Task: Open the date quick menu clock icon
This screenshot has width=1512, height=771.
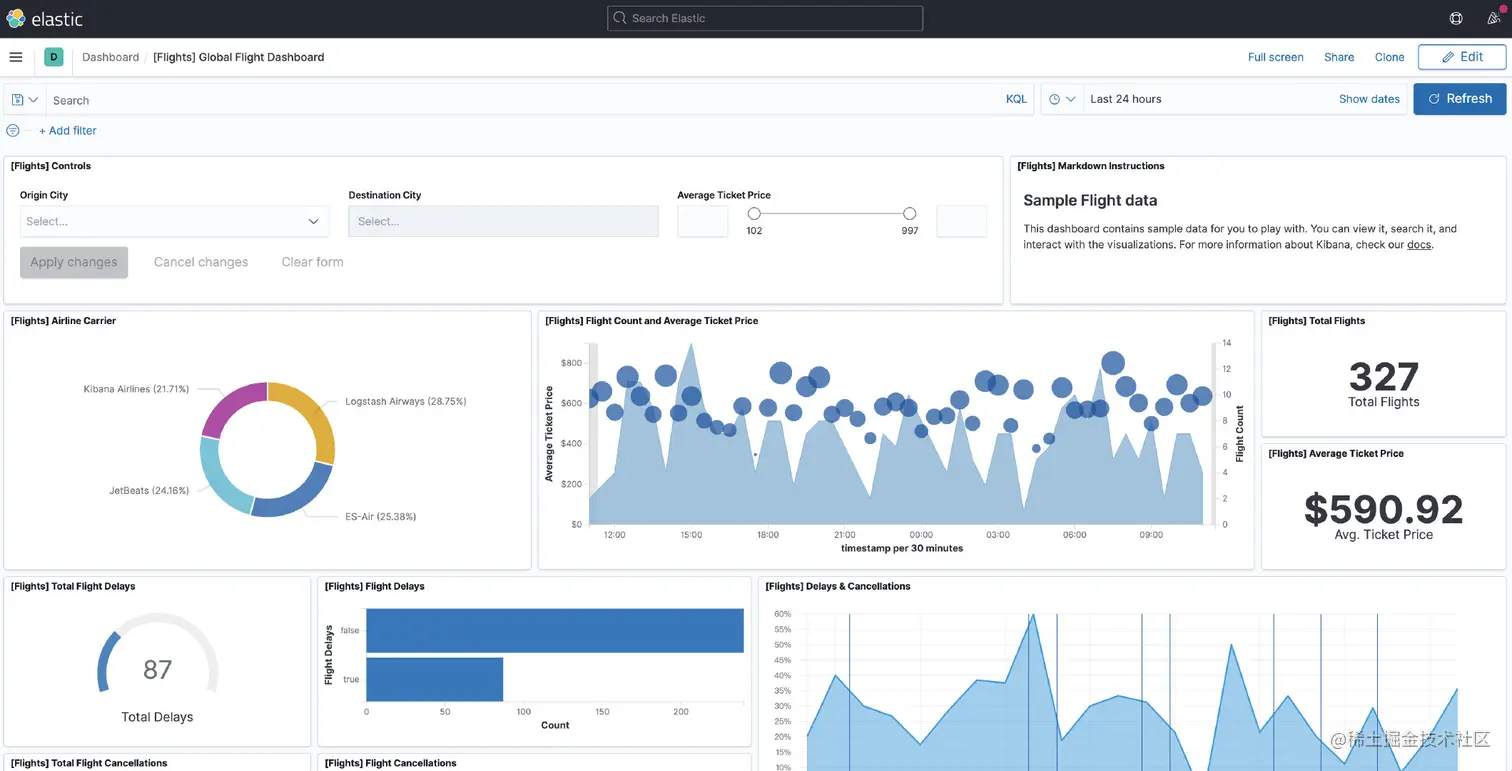Action: click(1062, 99)
